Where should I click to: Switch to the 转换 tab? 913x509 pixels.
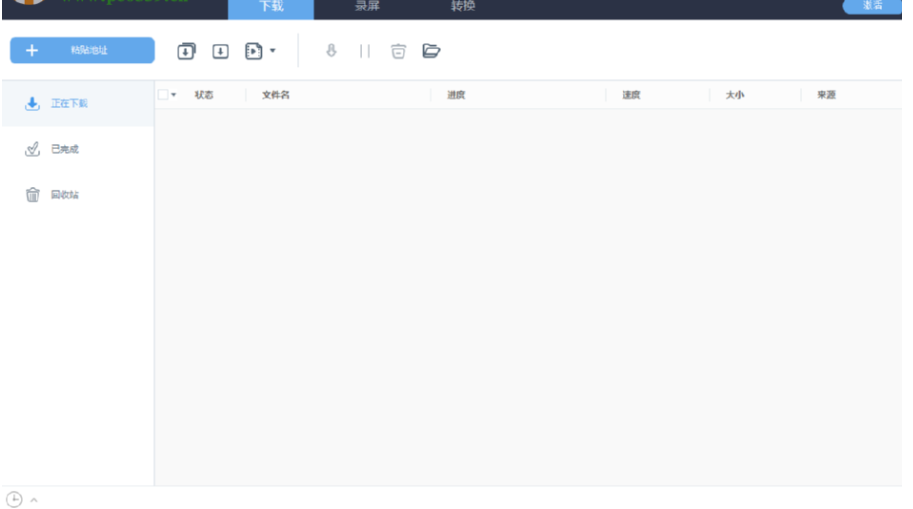pyautogui.click(x=462, y=7)
